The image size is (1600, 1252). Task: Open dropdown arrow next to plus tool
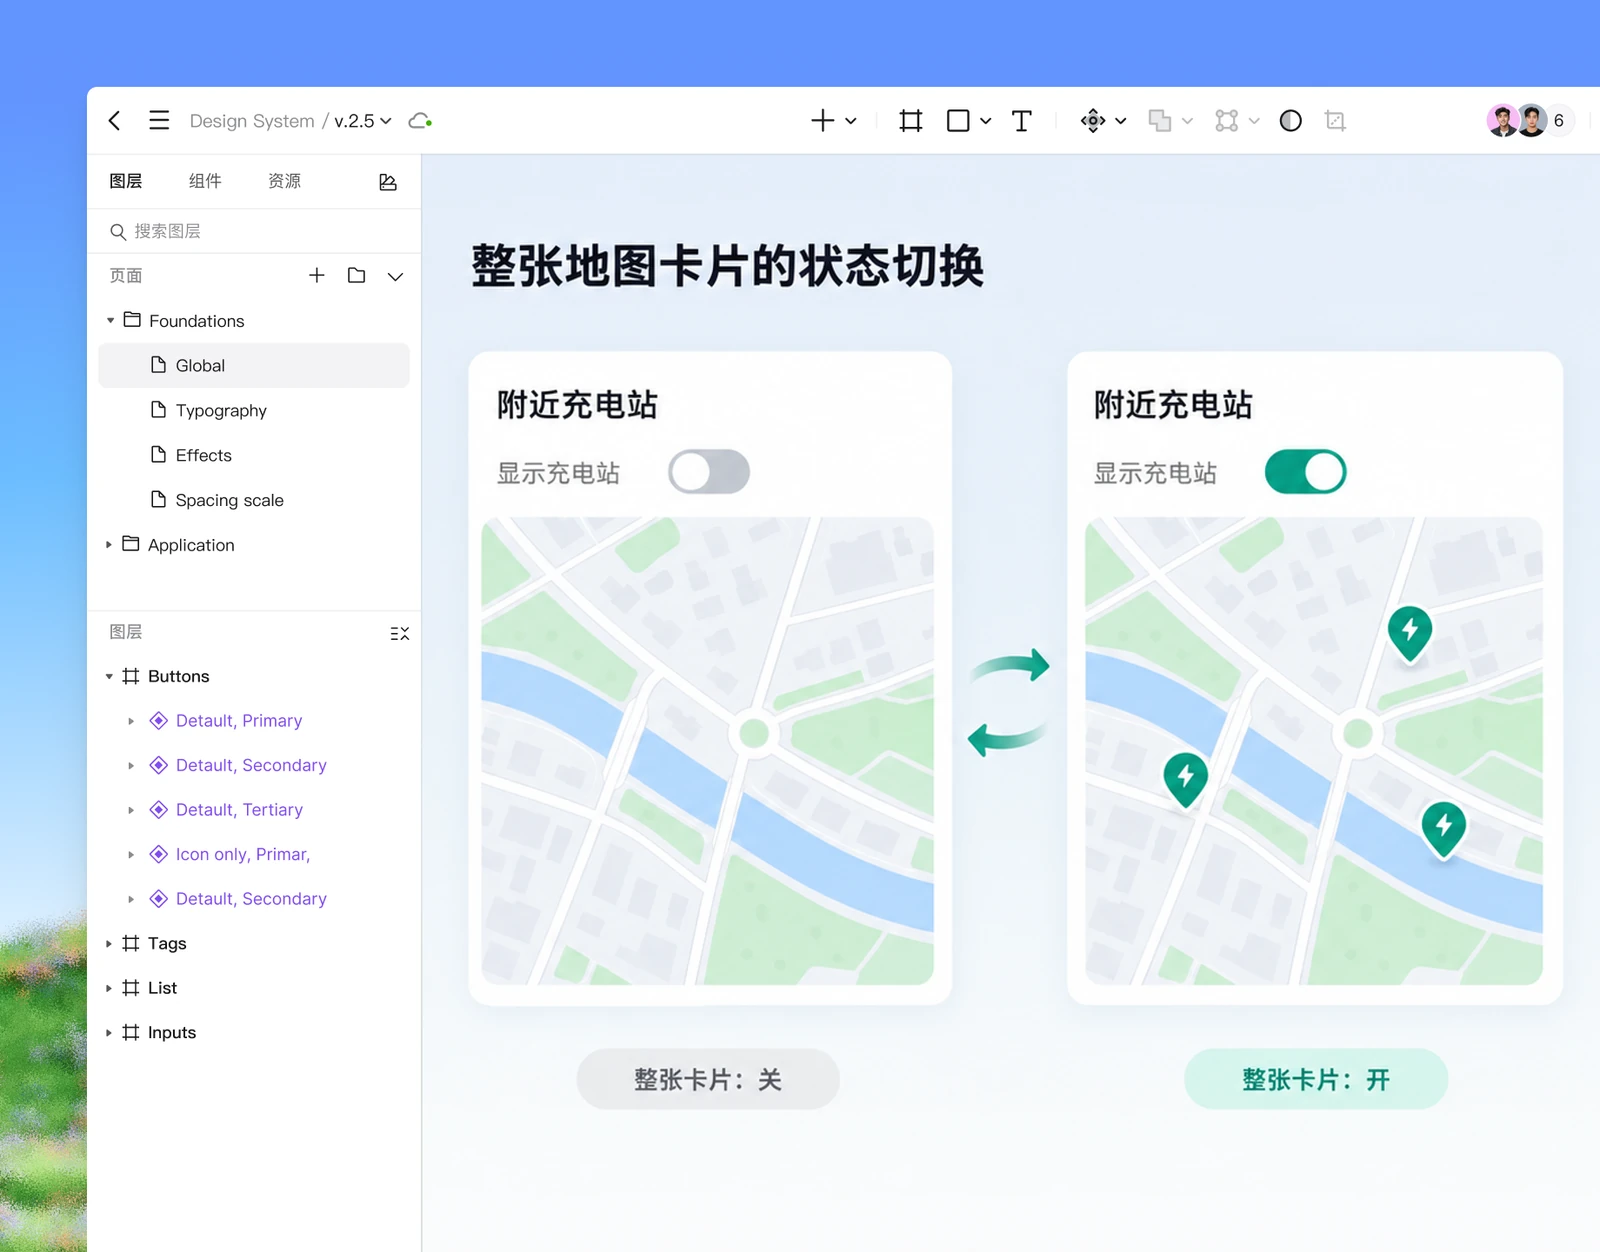[x=851, y=121]
